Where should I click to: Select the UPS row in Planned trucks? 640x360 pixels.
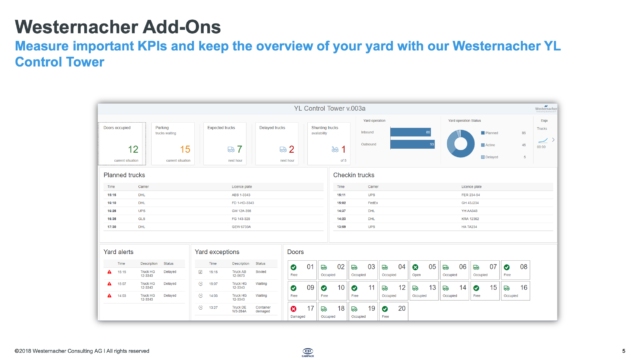click(214, 211)
